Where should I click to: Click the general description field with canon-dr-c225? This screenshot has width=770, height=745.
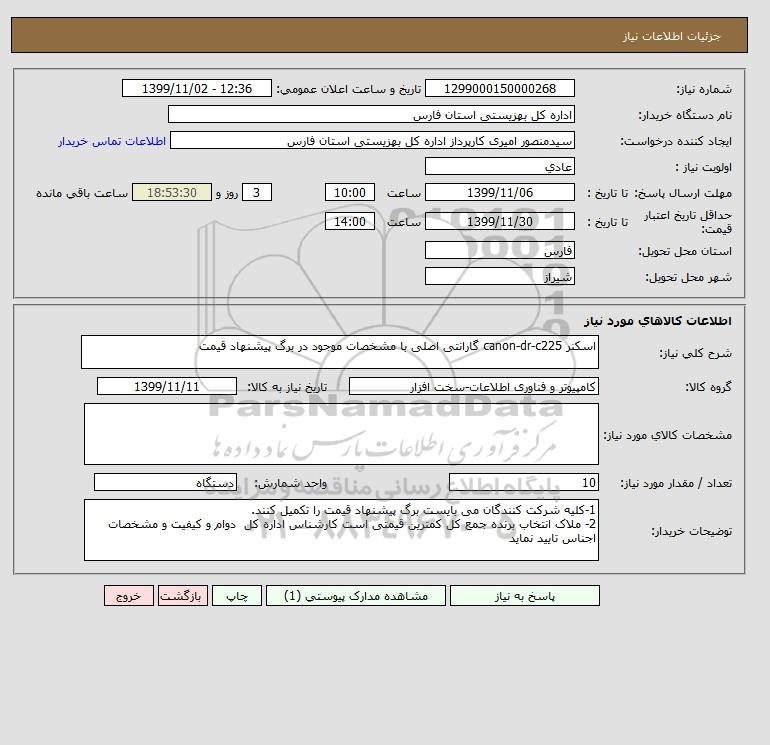340,352
